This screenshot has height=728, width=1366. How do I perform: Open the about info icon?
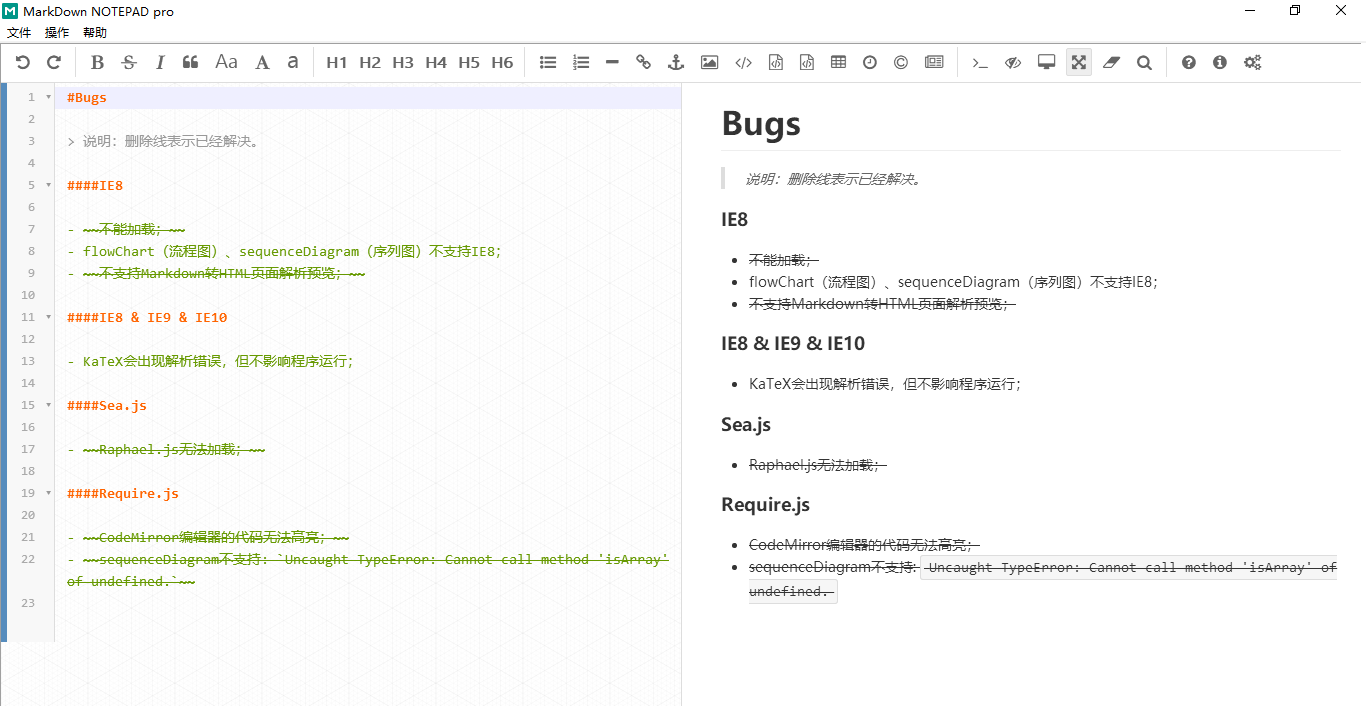point(1219,62)
